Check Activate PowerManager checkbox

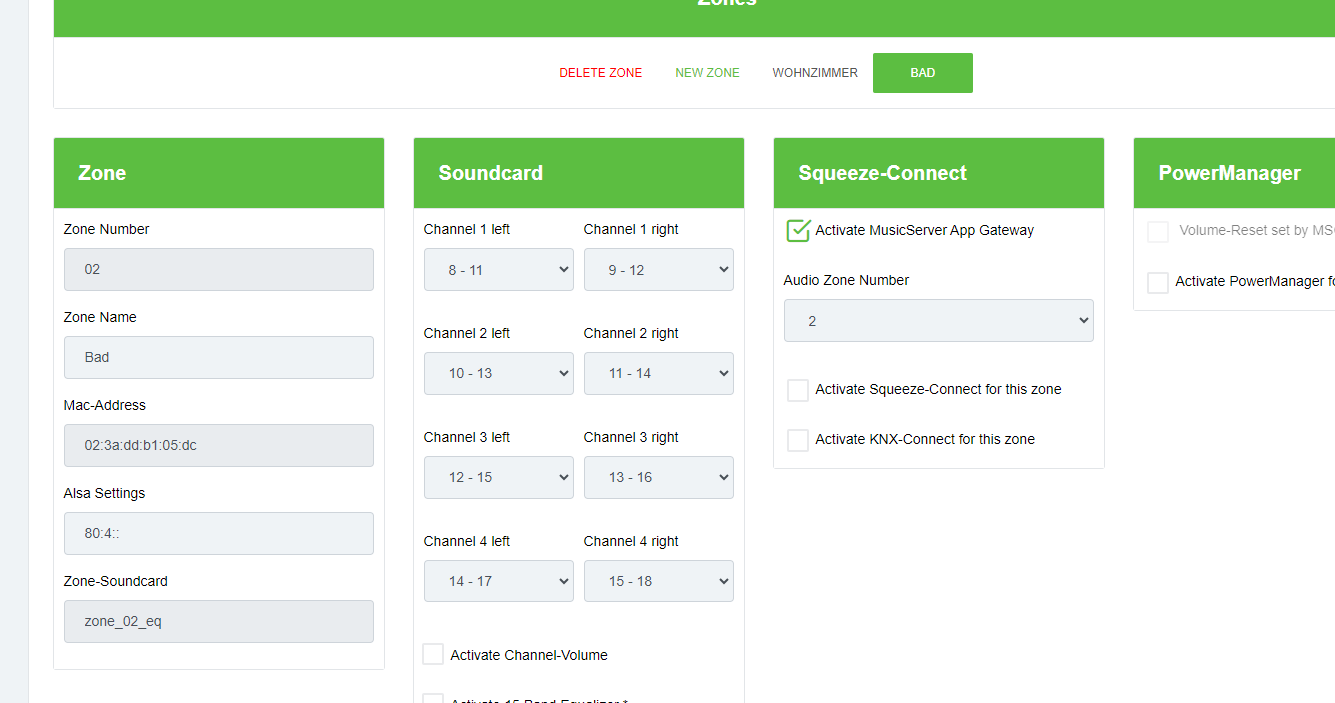click(x=1158, y=282)
